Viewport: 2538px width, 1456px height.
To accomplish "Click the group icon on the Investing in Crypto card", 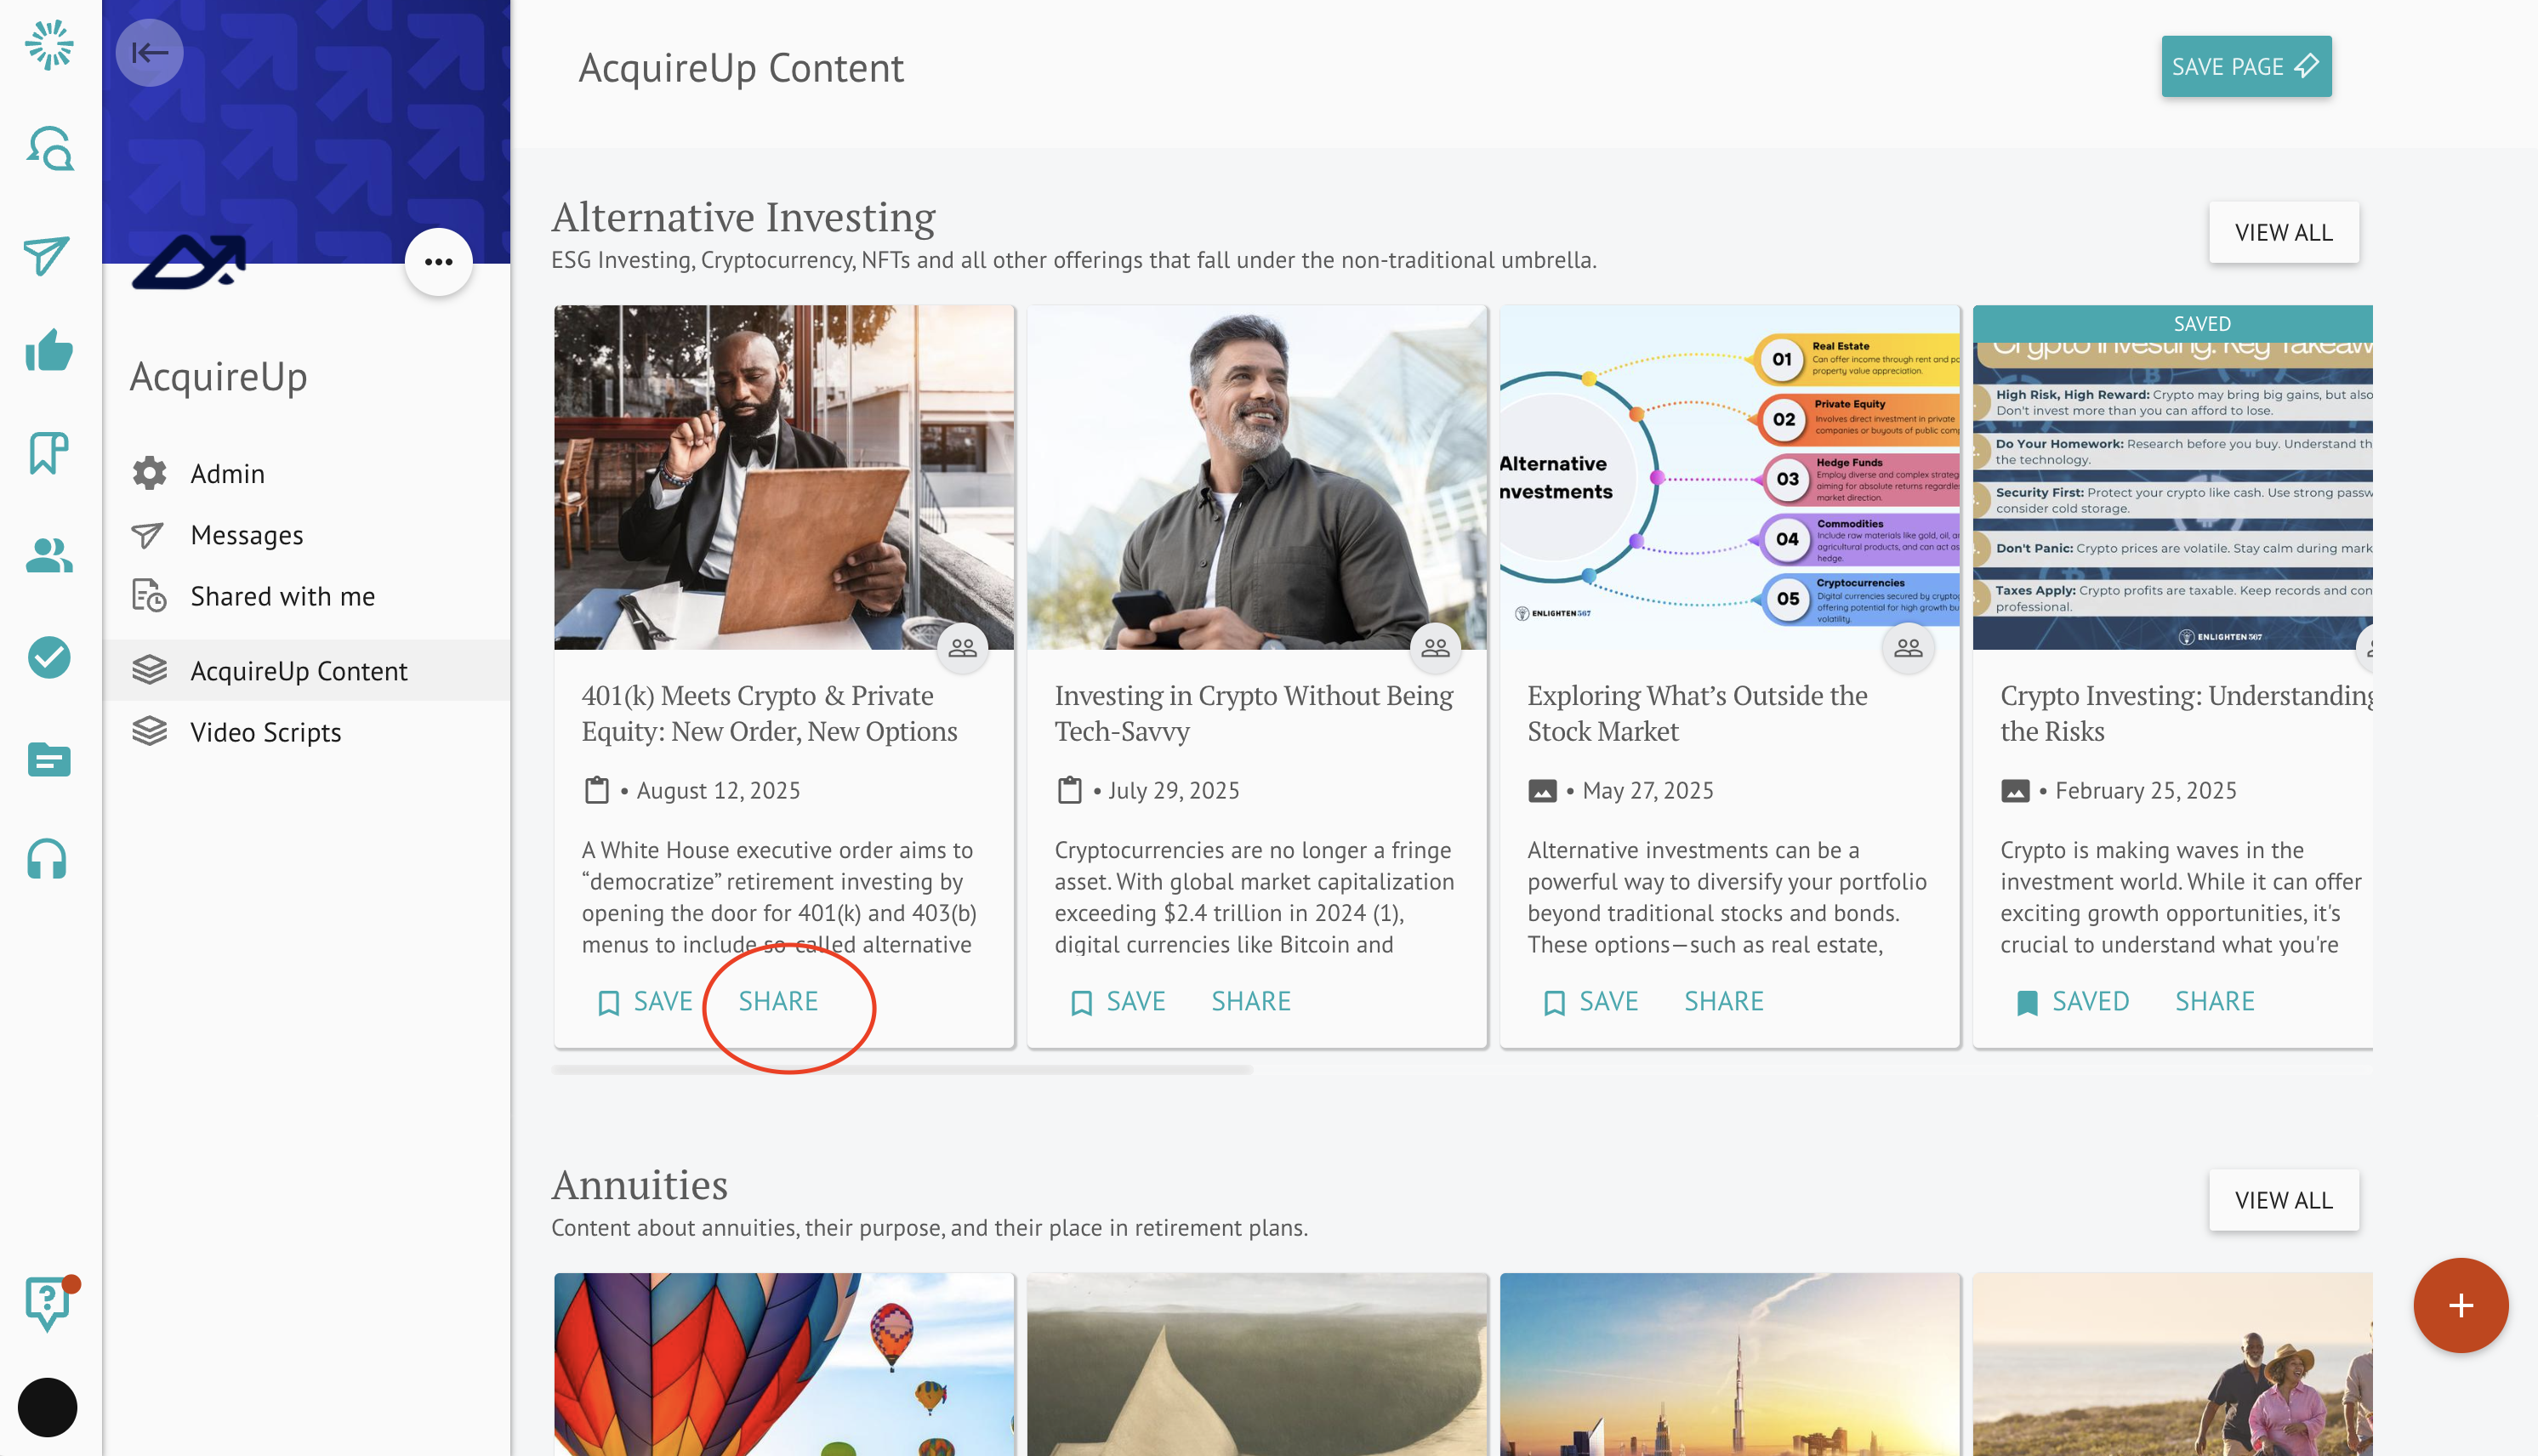I will [1435, 648].
